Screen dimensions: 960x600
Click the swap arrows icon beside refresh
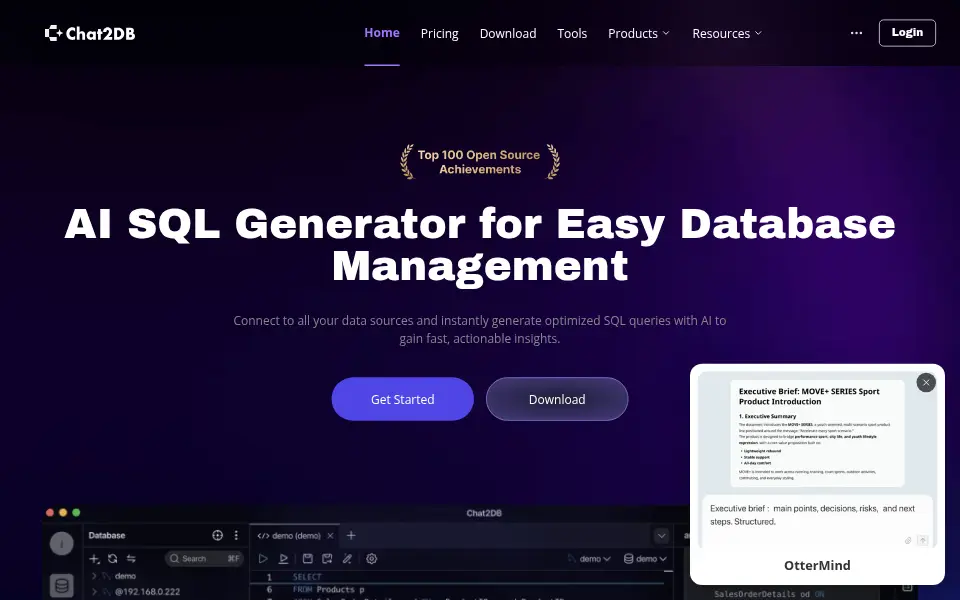[x=131, y=558]
